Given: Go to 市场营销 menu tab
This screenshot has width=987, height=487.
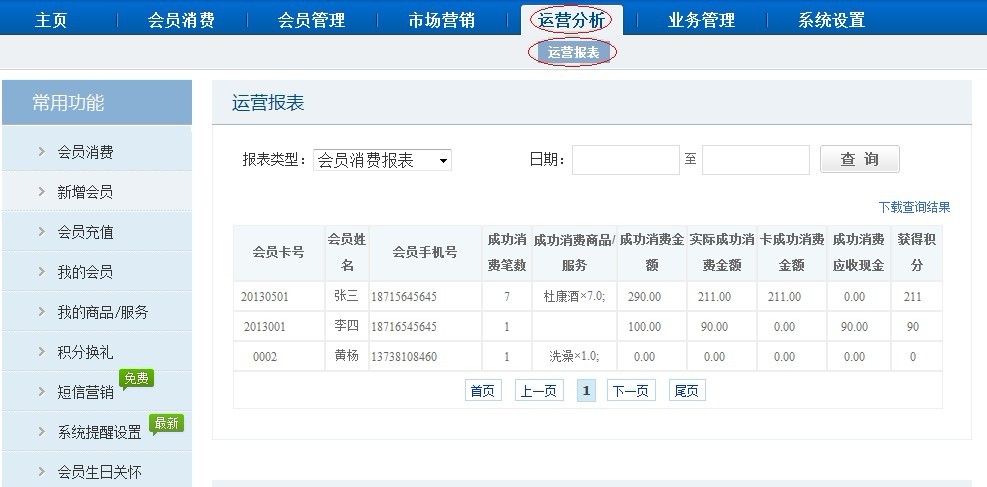Looking at the screenshot, I should (441, 20).
